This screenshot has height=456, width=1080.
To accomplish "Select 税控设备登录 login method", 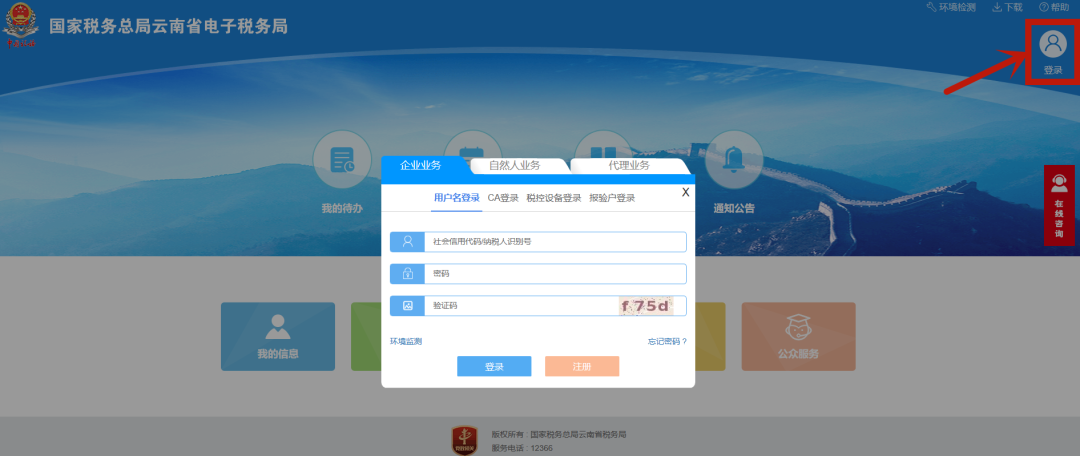I will pos(554,198).
